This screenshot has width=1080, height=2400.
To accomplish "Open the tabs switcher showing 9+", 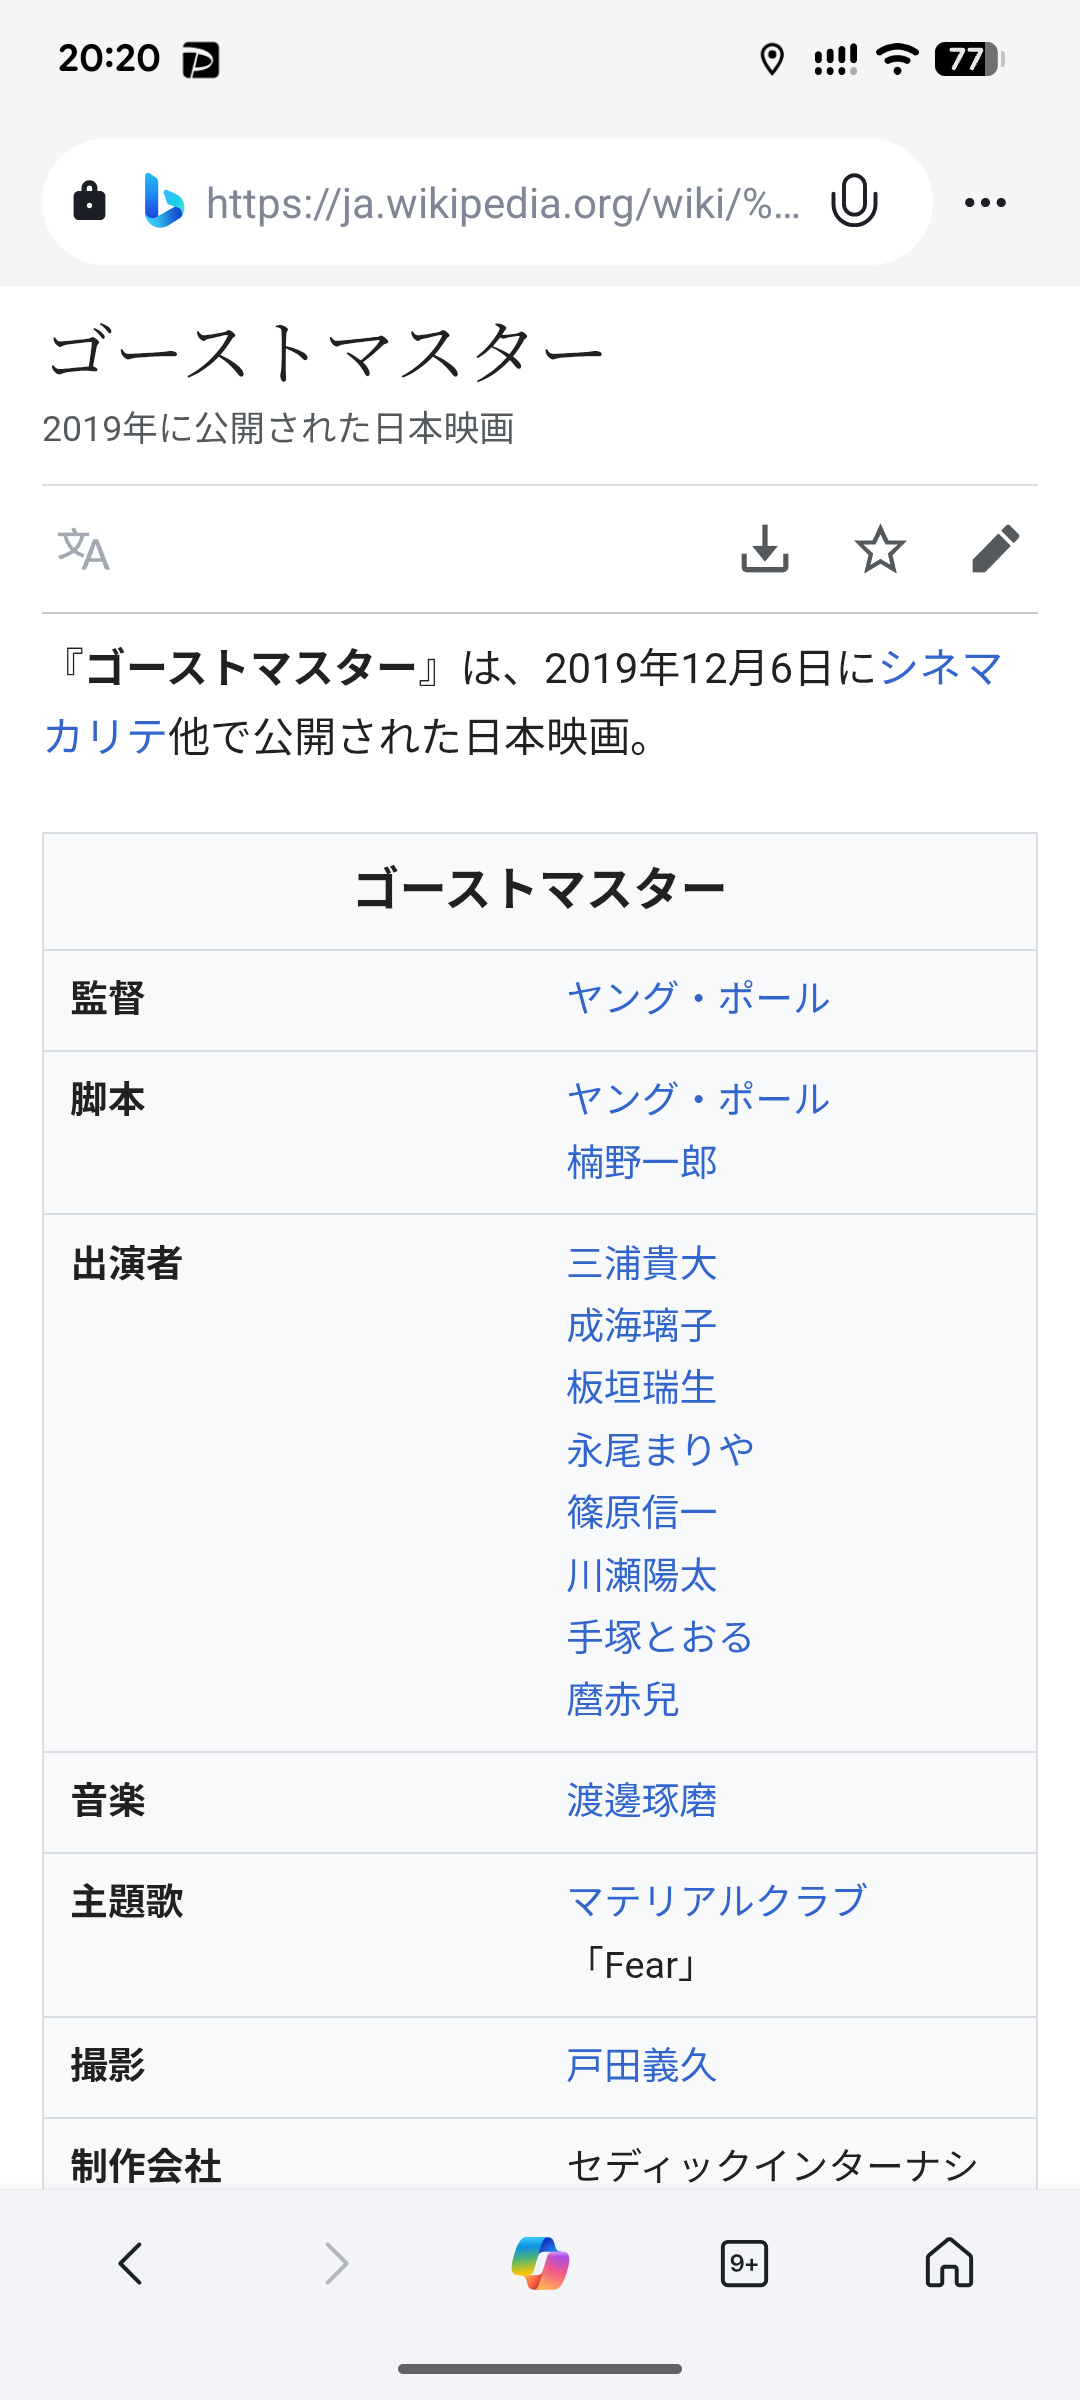I will coord(744,2264).
